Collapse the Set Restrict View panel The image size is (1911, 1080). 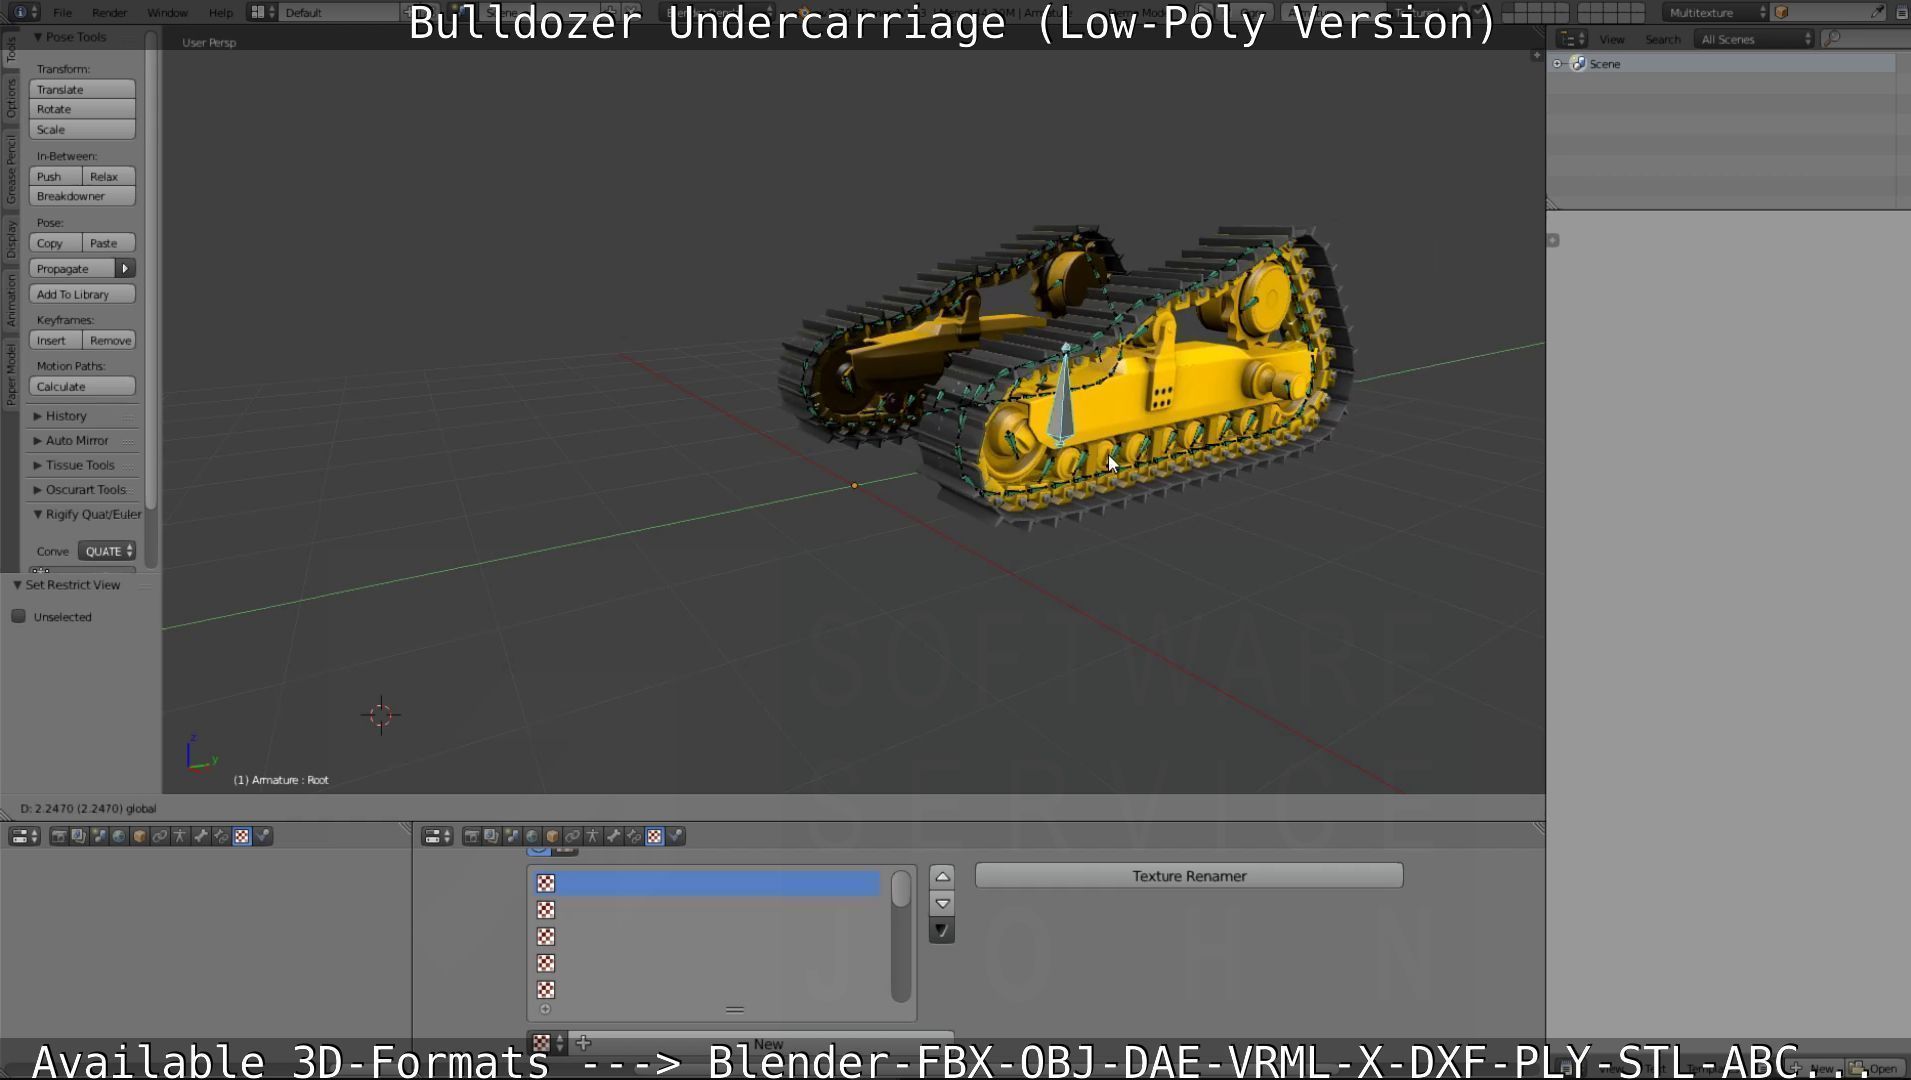point(17,585)
